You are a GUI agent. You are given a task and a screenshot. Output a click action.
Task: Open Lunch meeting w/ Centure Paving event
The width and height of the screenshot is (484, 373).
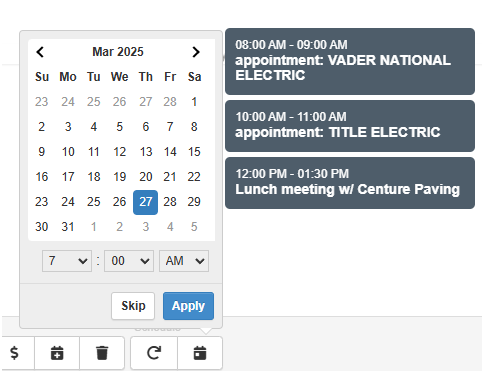pos(350,183)
